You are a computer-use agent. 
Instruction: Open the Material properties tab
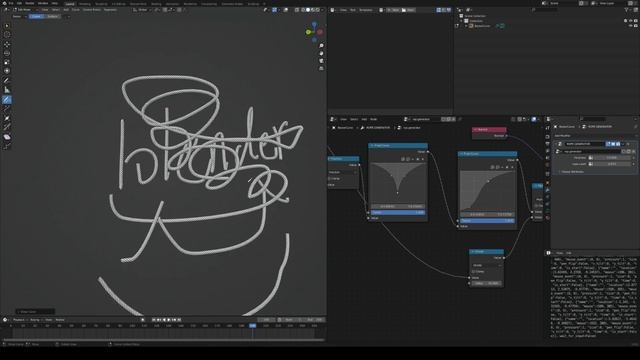548,218
